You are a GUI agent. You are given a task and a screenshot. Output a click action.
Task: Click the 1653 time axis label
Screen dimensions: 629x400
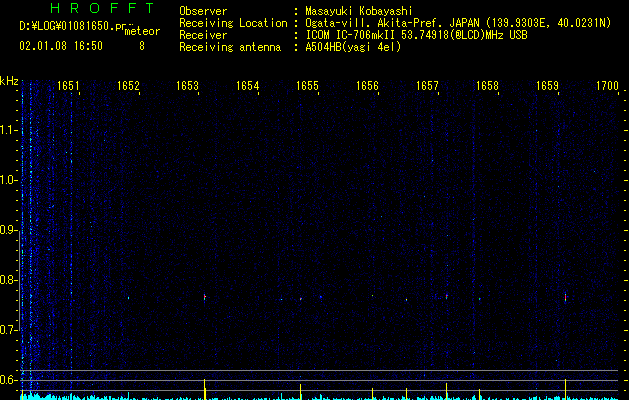pos(187,86)
